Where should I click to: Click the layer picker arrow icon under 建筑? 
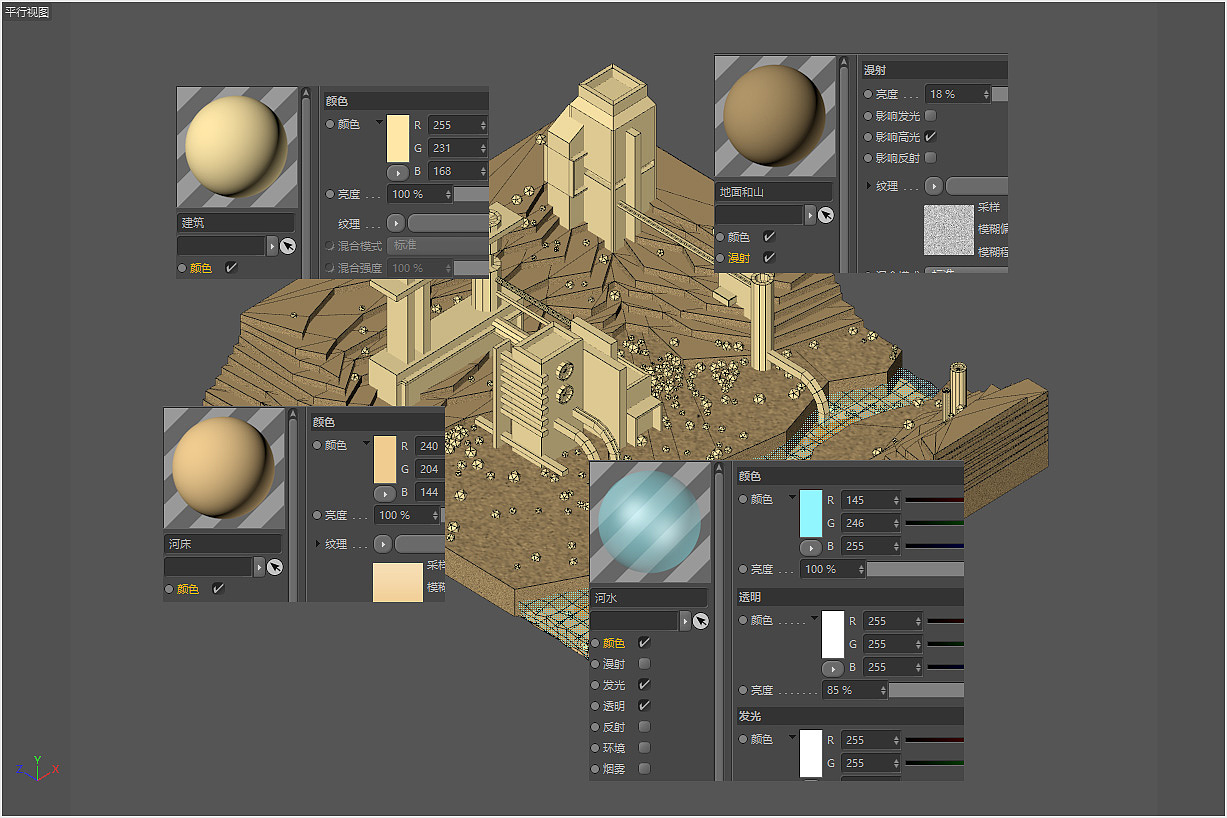(288, 246)
